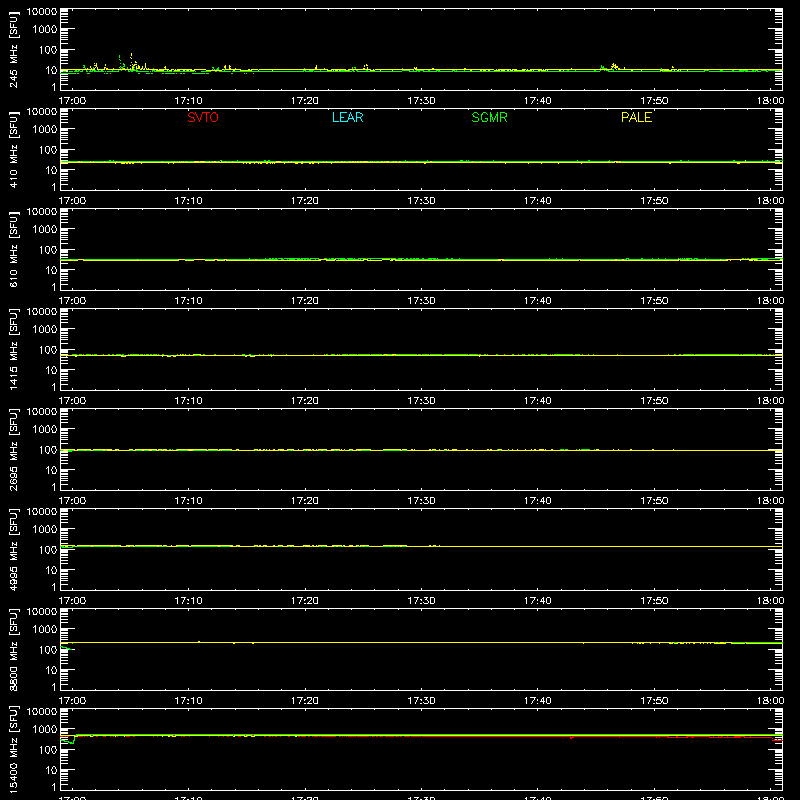Click 17:40 time label below 610 MHz plot

[537, 301]
